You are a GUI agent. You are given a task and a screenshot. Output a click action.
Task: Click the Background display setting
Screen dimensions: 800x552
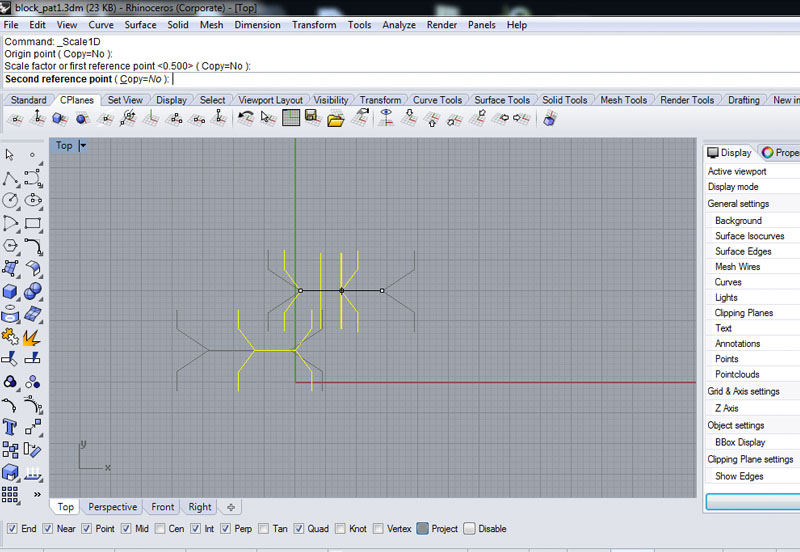(738, 220)
